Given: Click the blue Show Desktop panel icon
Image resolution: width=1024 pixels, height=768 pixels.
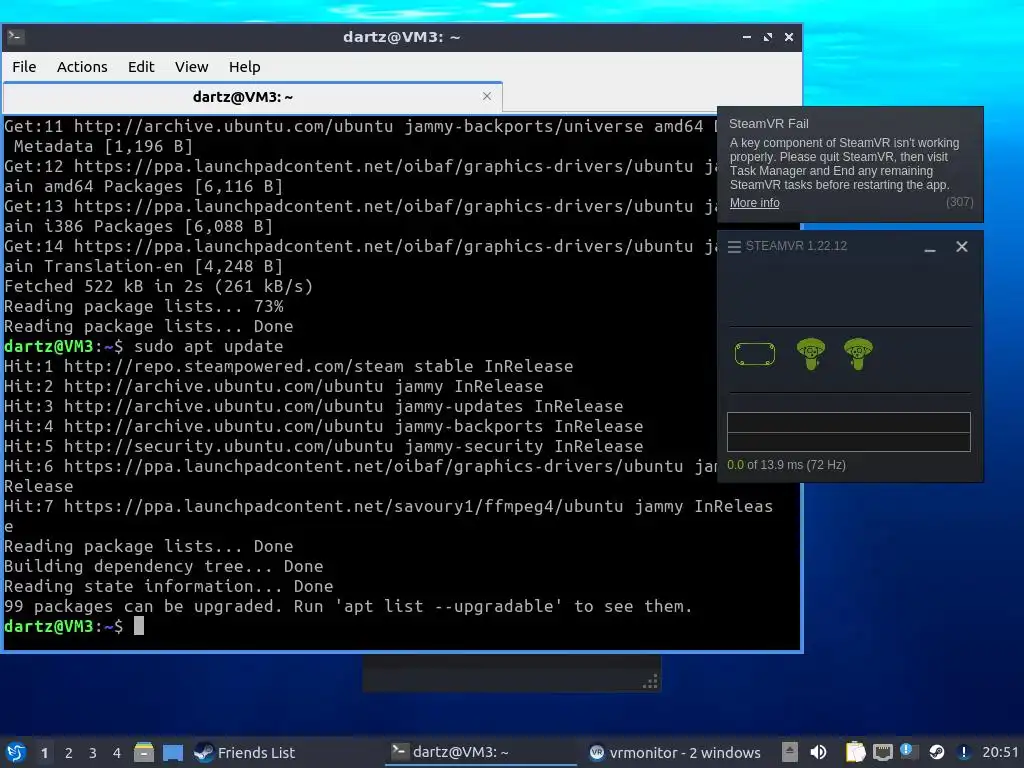Looking at the screenshot, I should click(173, 752).
